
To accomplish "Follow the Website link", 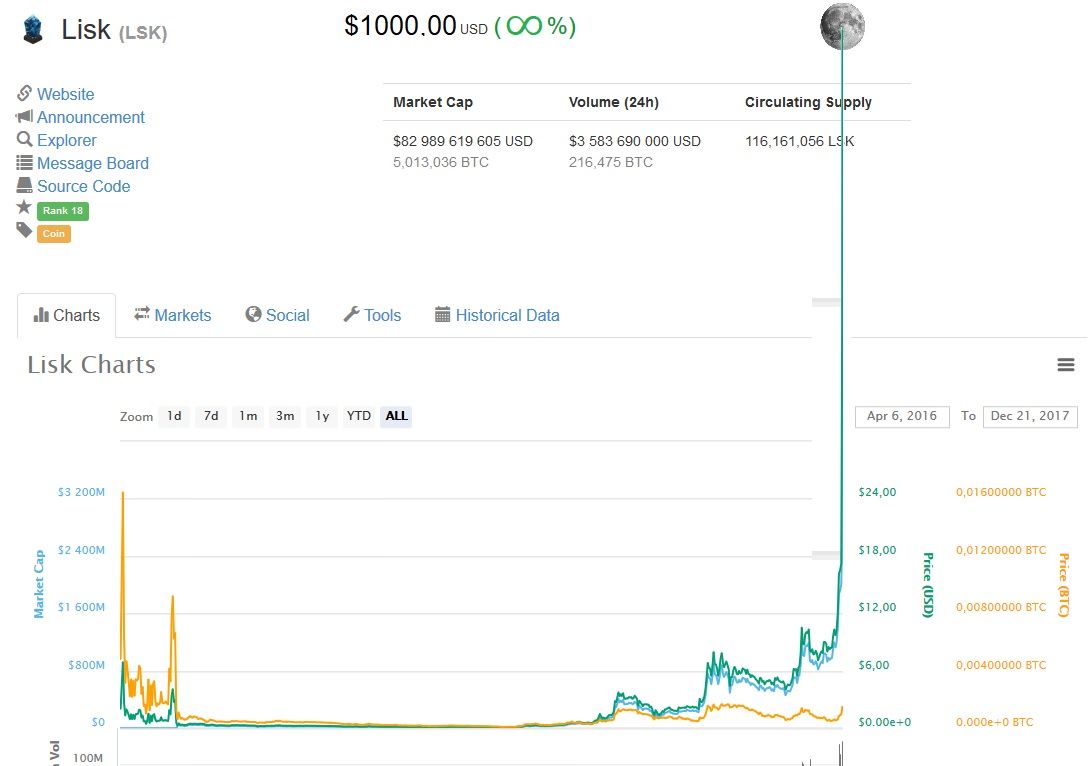I will pyautogui.click(x=63, y=94).
